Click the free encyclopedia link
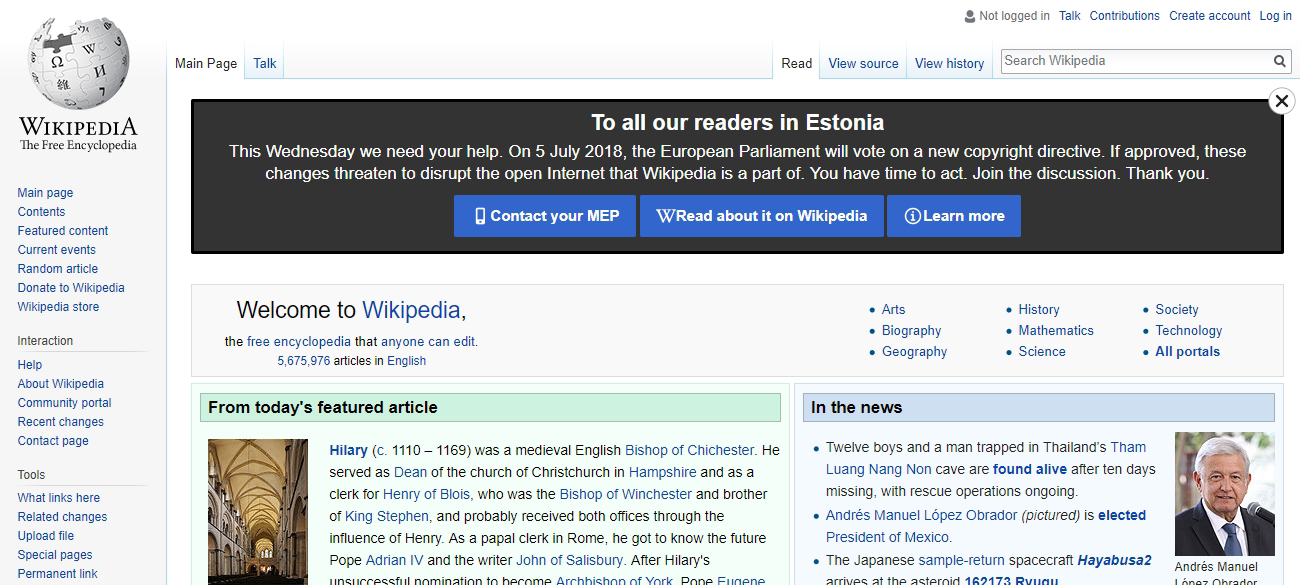This screenshot has height=585, width=1300. (x=299, y=342)
